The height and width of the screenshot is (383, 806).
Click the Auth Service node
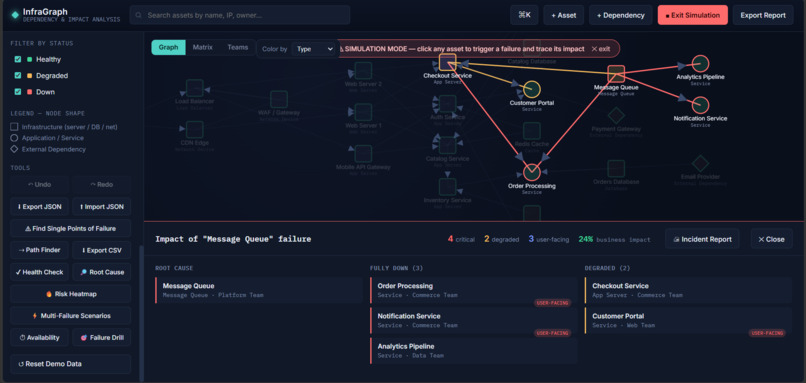tap(447, 104)
